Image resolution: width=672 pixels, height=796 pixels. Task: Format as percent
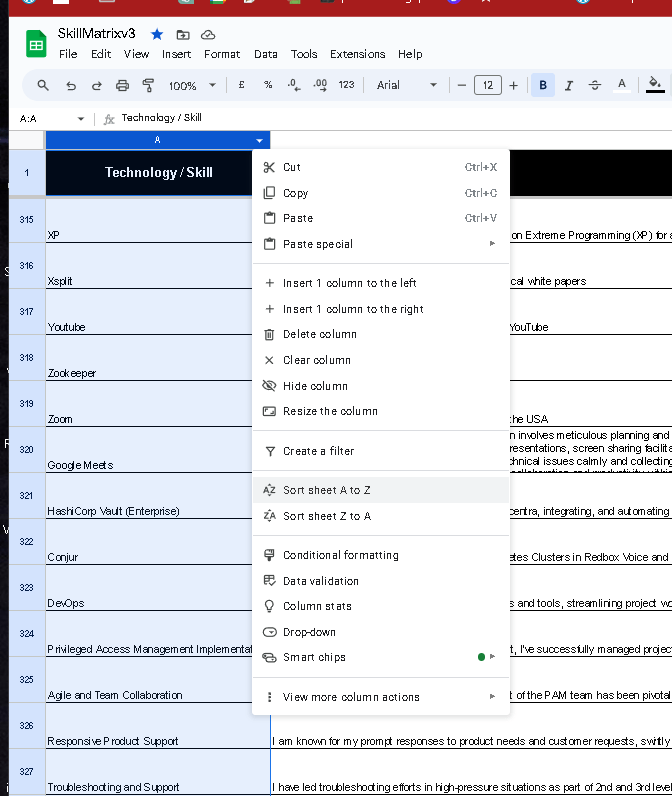coord(268,85)
